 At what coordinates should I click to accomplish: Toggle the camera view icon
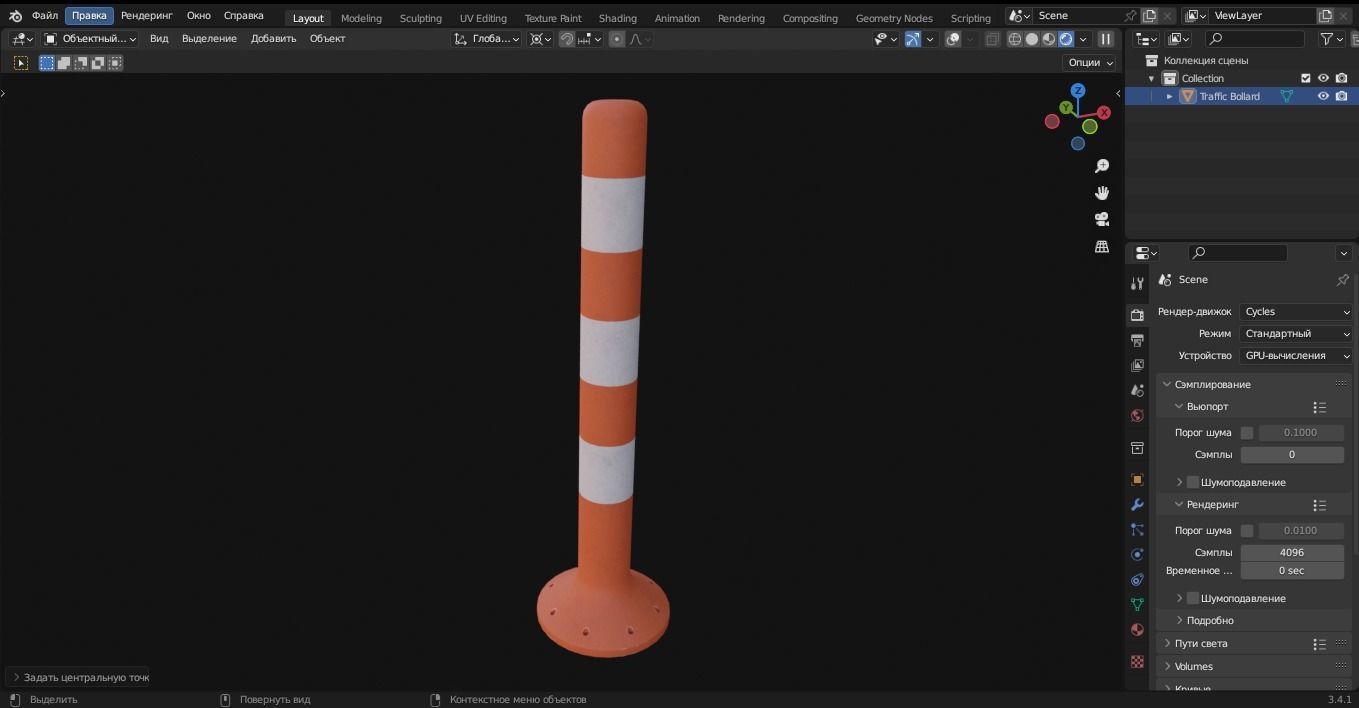(1102, 219)
